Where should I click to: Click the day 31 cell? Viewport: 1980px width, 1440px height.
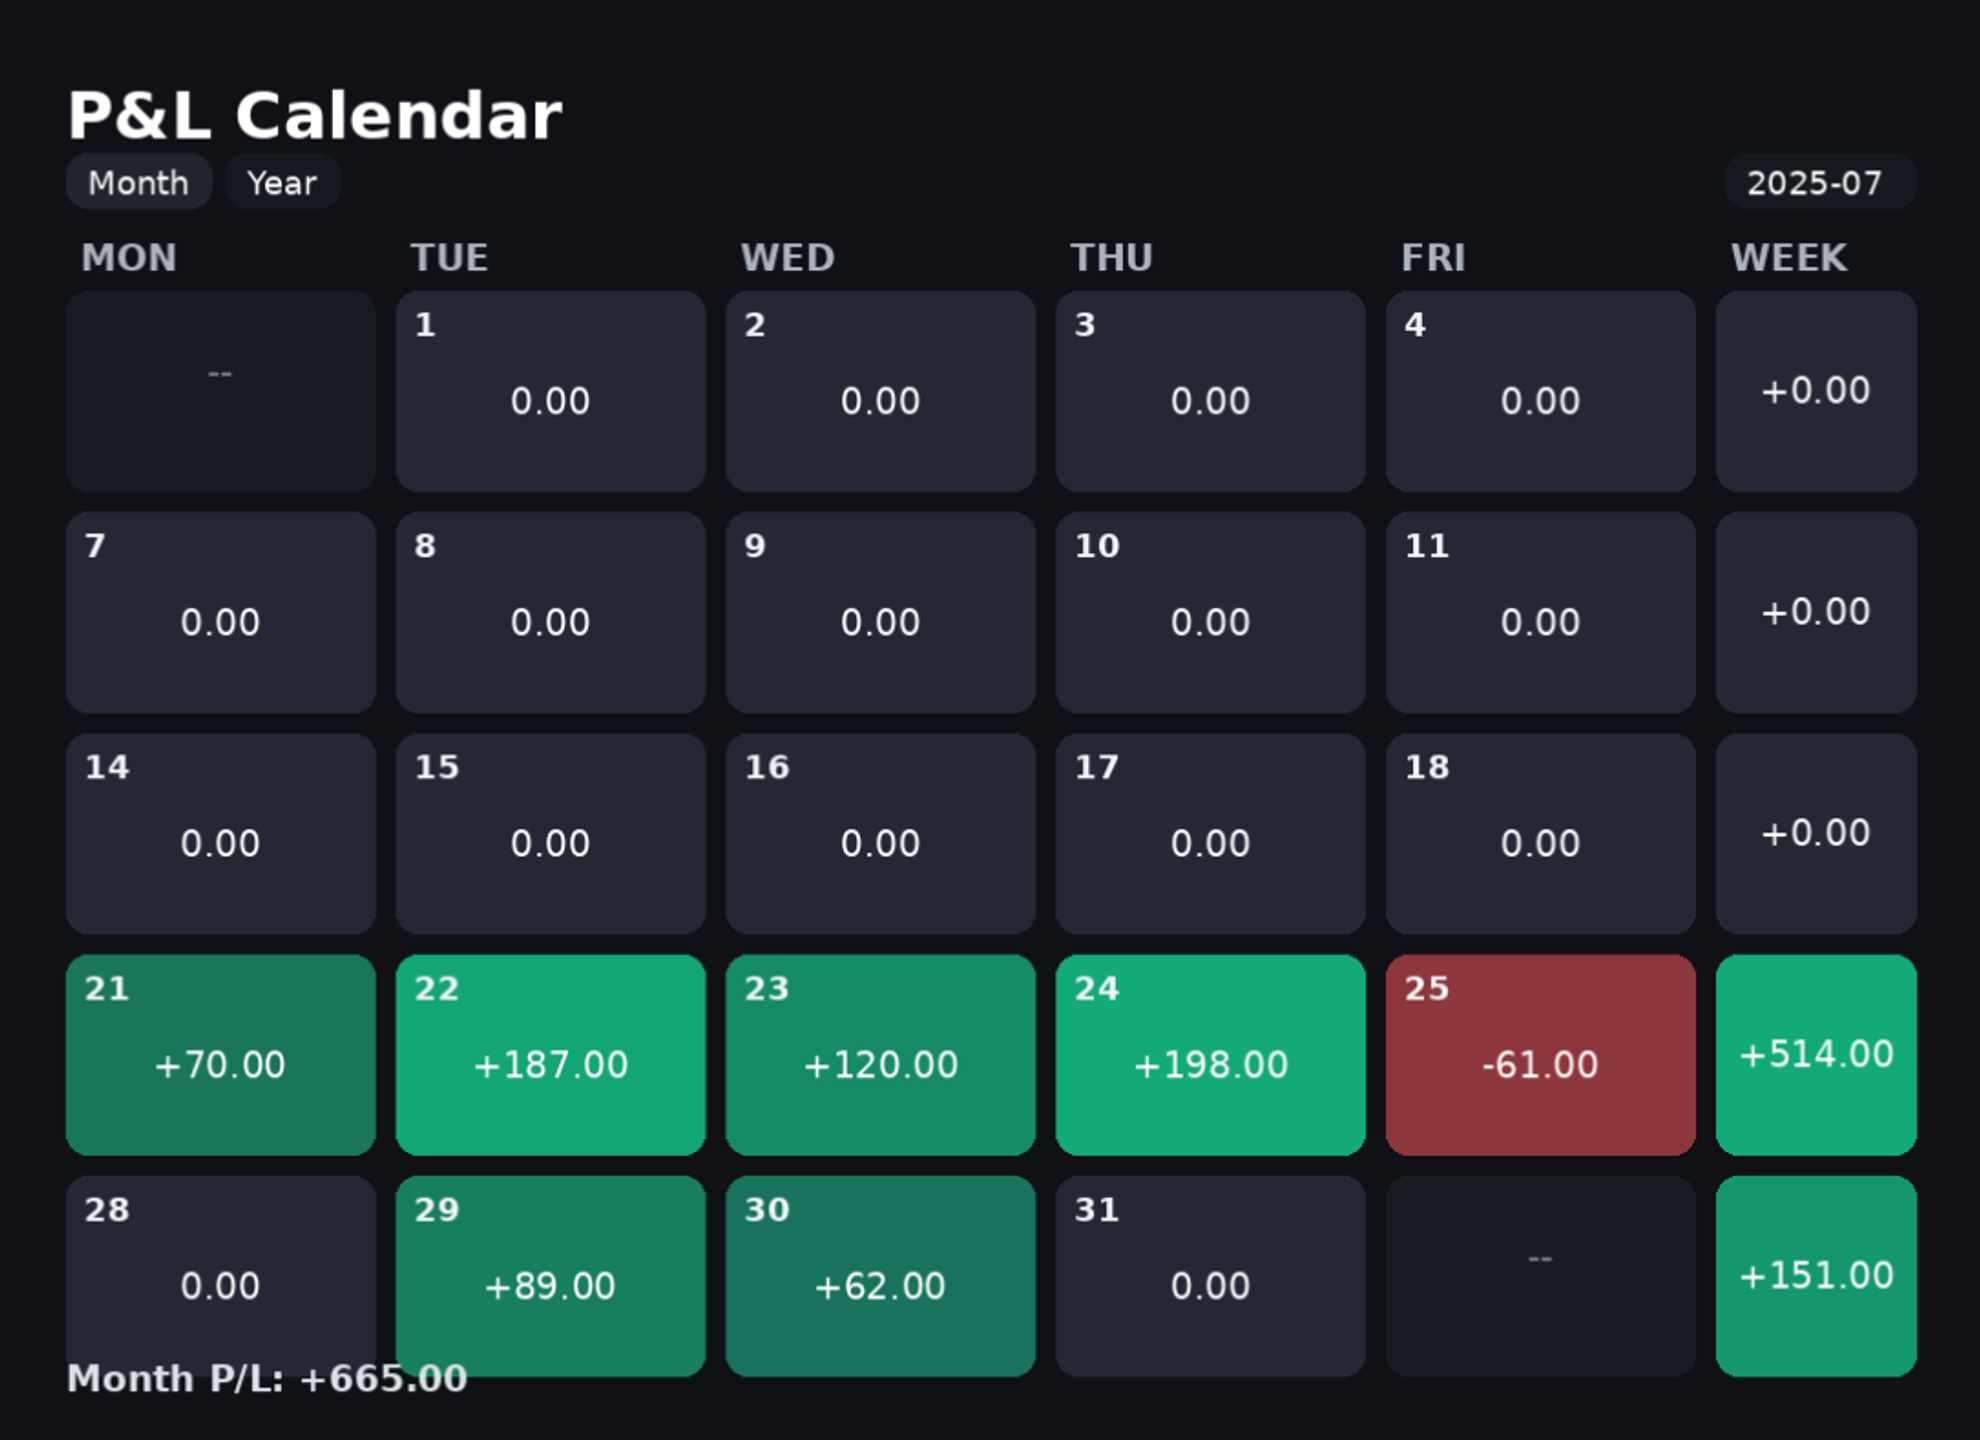click(1211, 1276)
